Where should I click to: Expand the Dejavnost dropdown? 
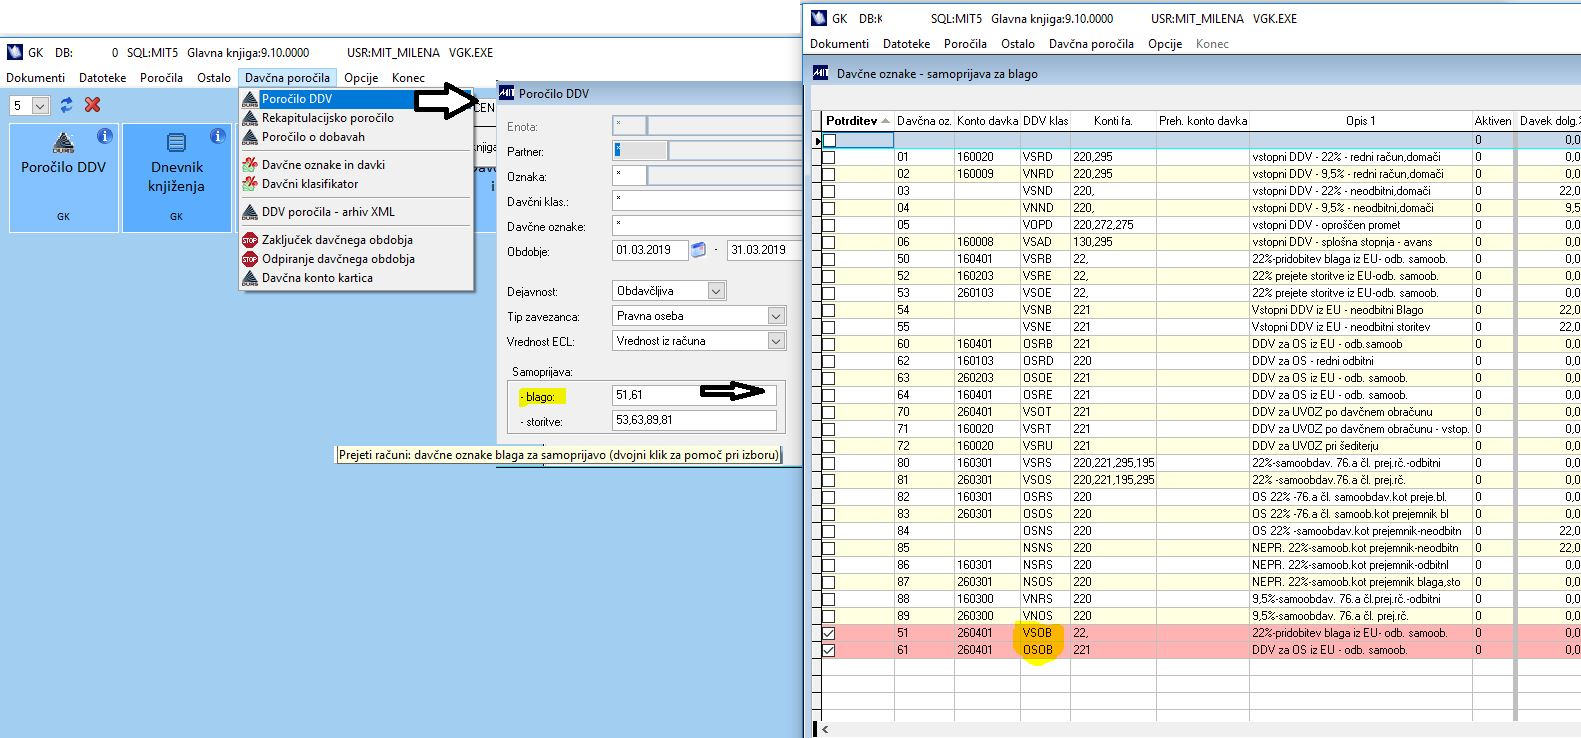click(x=716, y=291)
